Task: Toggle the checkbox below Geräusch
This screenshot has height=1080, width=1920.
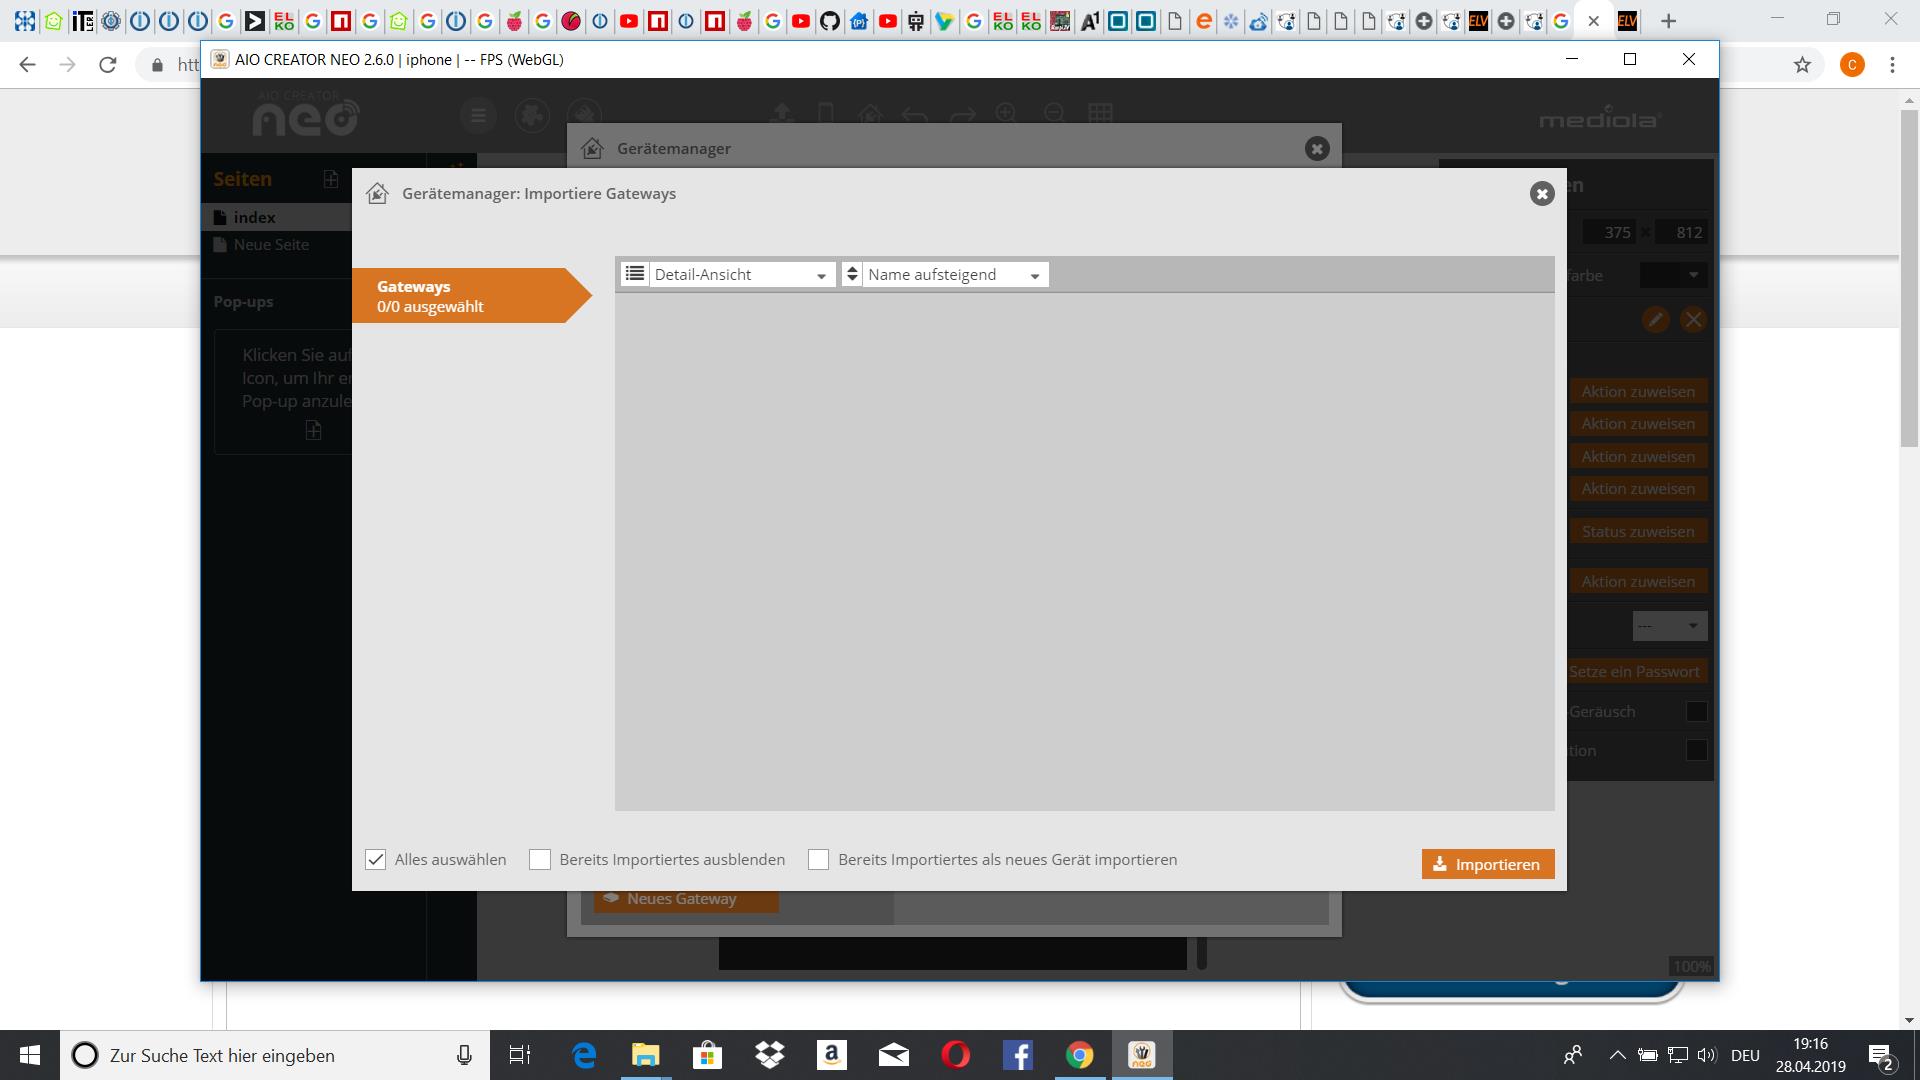Action: point(1696,750)
